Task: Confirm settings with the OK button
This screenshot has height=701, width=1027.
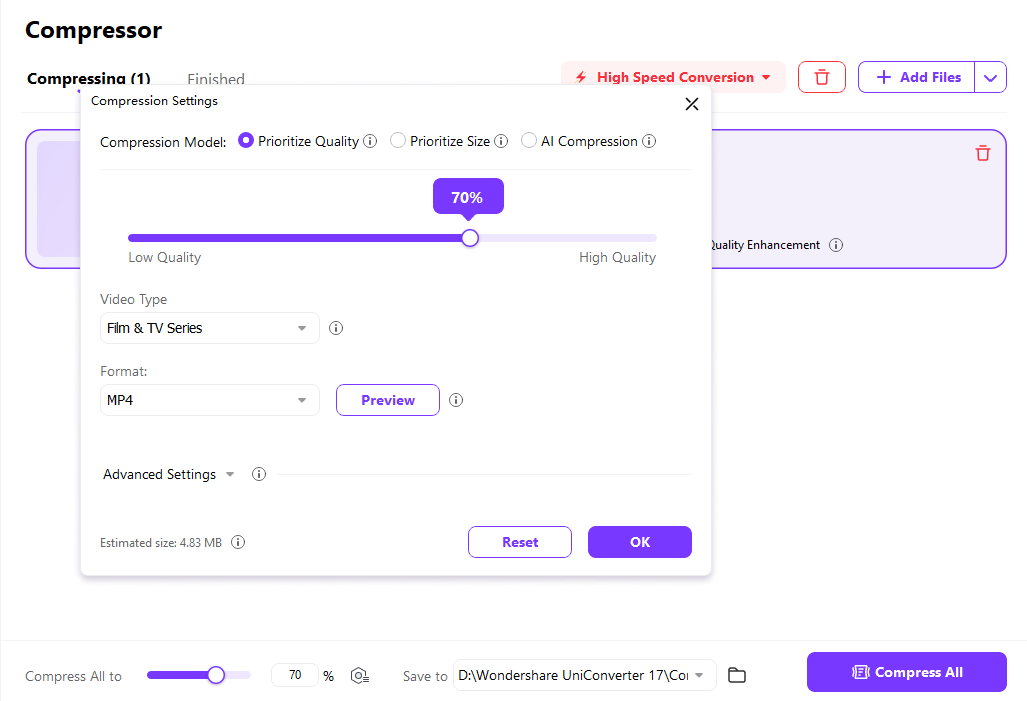Action: [640, 542]
